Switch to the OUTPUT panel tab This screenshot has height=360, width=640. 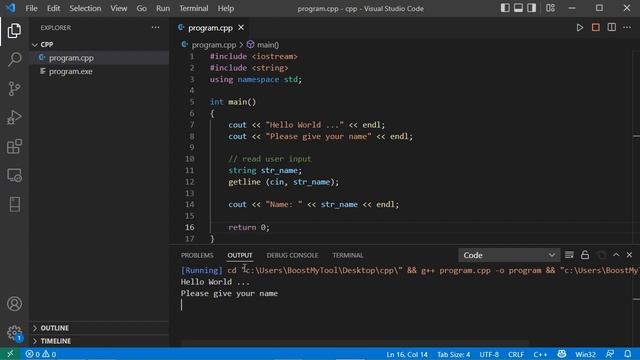[x=240, y=255]
